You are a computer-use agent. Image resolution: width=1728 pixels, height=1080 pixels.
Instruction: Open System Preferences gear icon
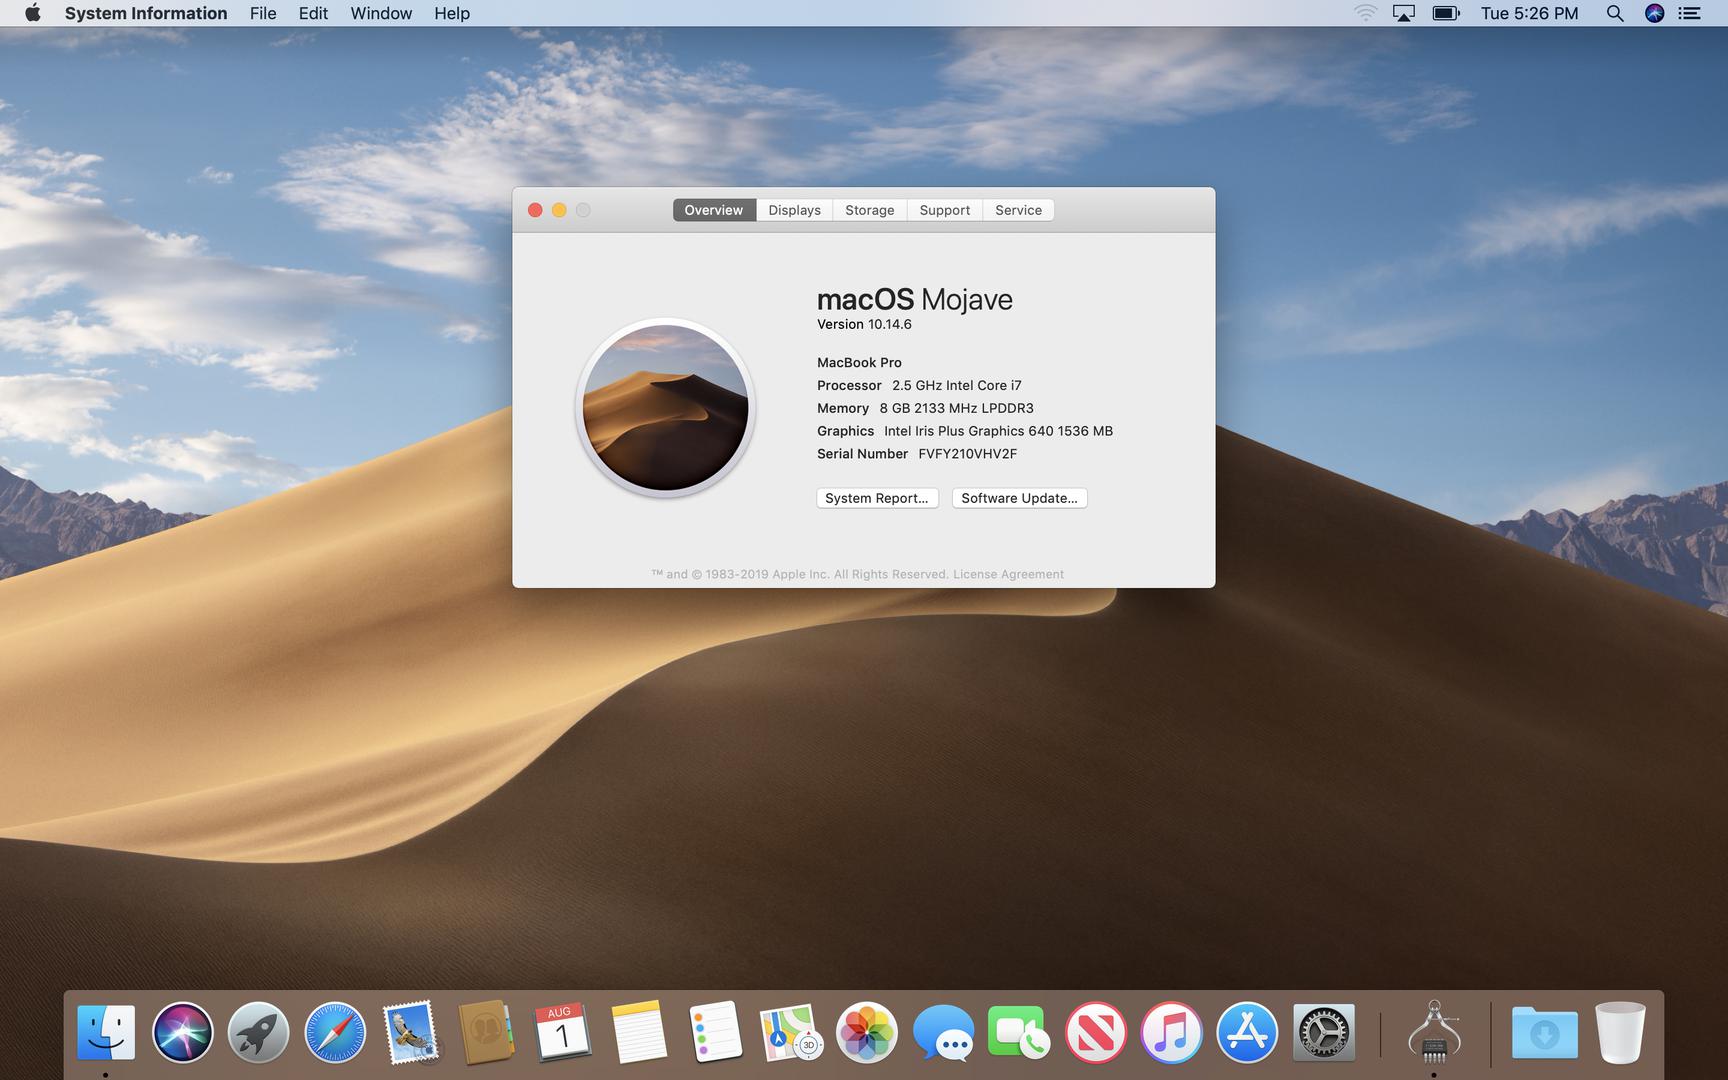1324,1032
